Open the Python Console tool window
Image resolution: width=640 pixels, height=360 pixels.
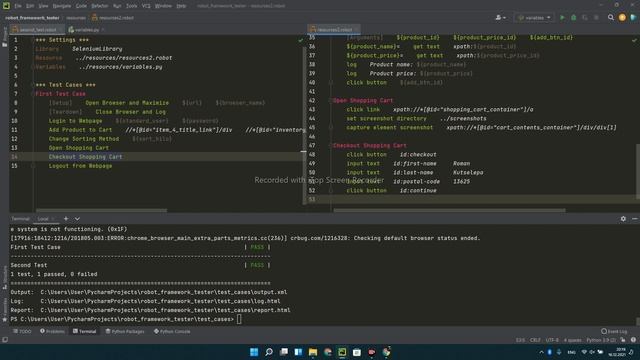172,331
